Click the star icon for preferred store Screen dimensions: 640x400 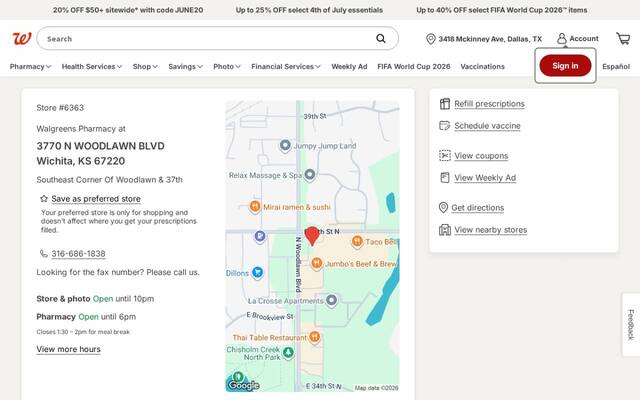tap(44, 199)
